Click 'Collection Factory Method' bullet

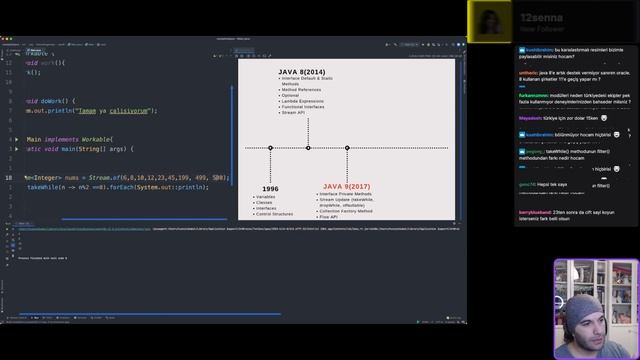(346, 211)
